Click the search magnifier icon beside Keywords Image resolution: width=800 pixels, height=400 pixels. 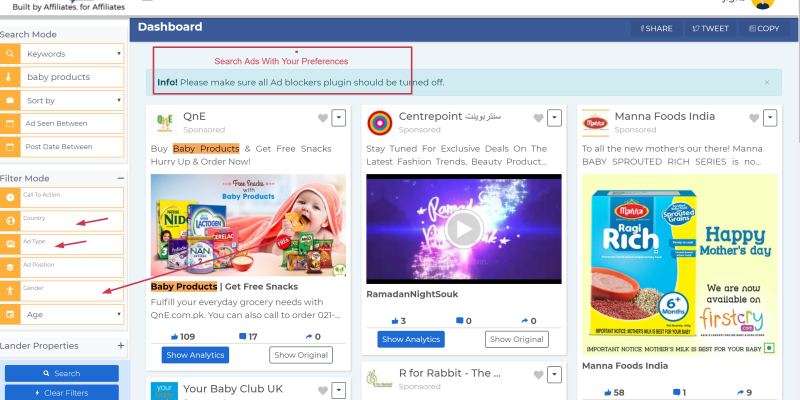pos(10,54)
